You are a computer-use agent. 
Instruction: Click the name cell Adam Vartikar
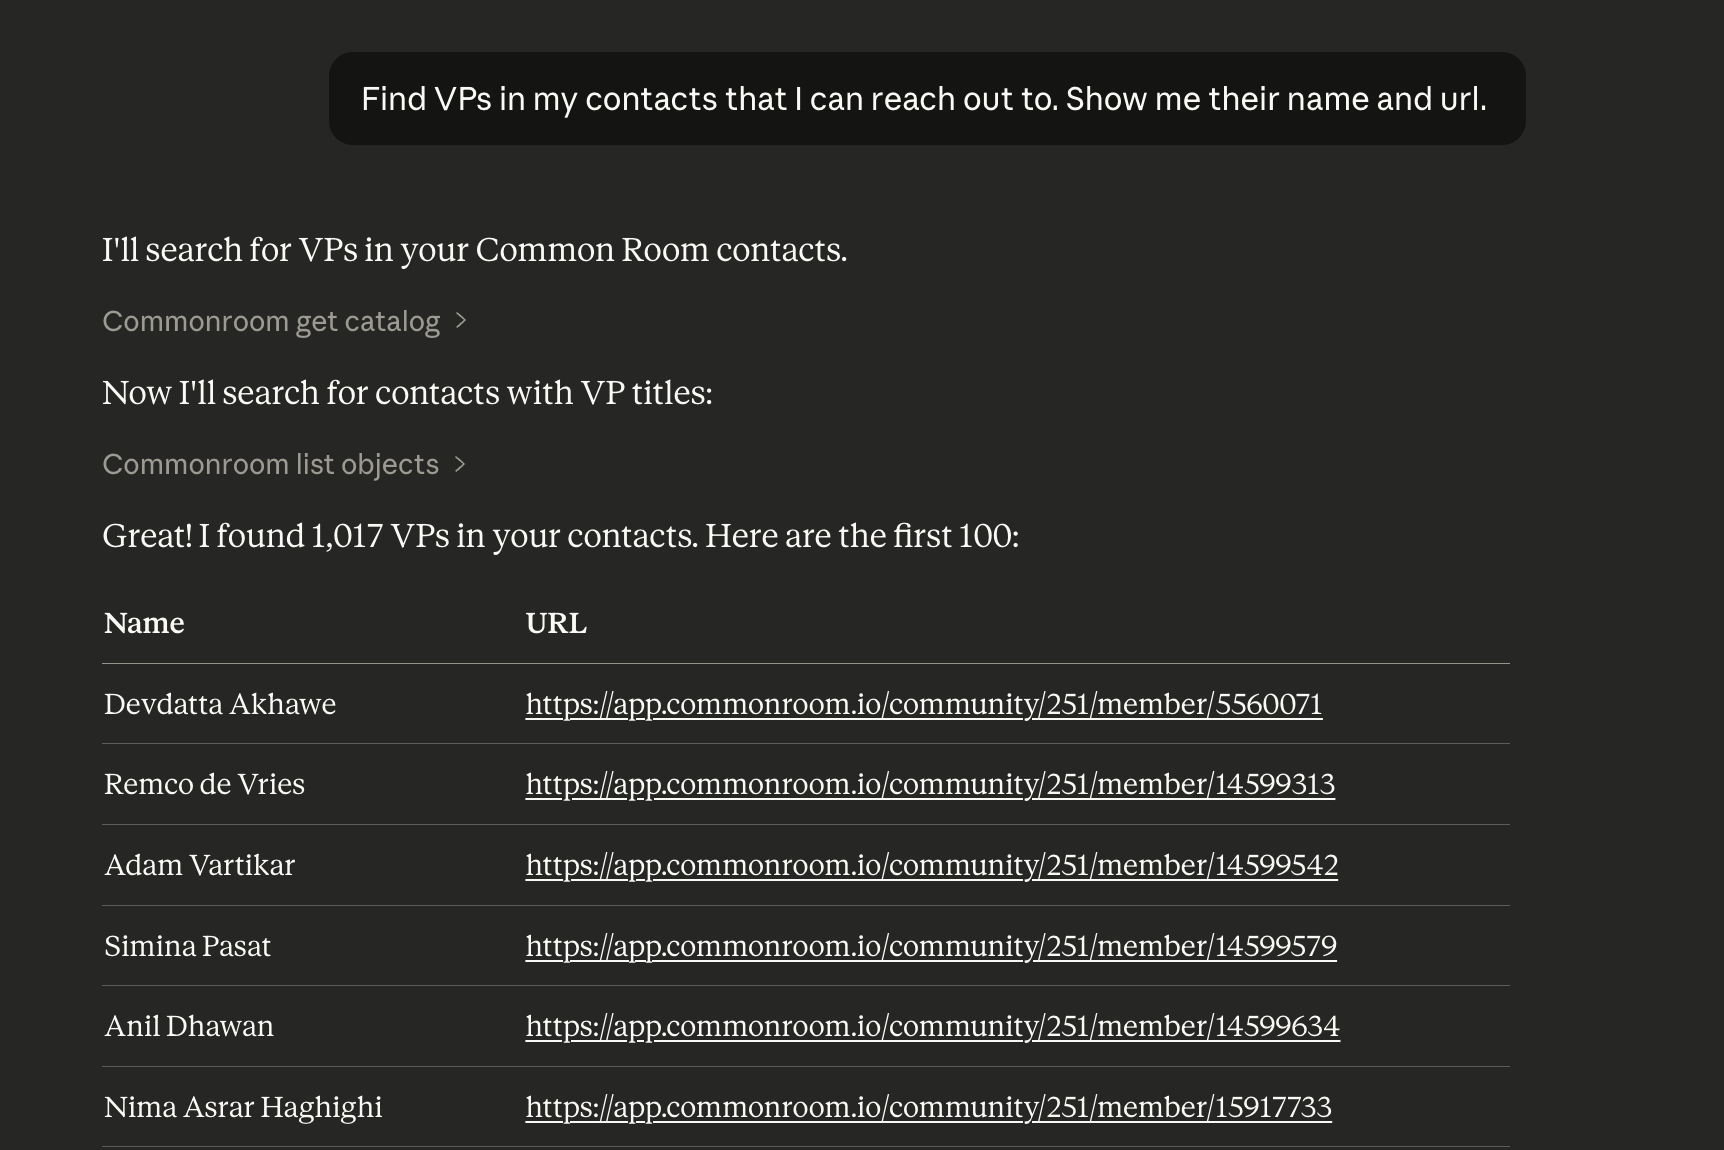point(199,865)
